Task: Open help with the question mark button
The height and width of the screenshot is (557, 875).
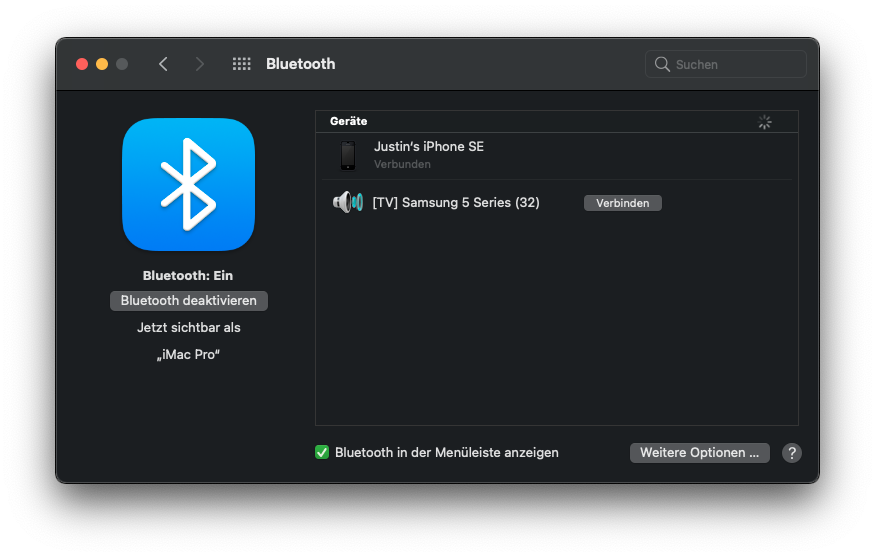Action: (791, 453)
